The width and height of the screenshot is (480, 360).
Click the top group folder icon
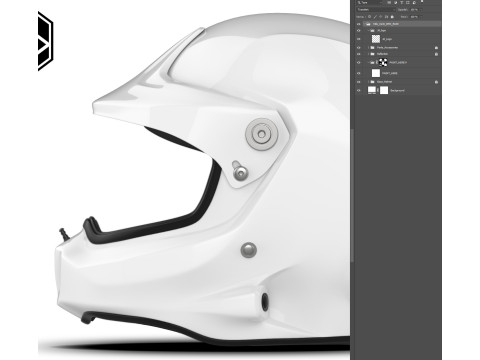click(368, 24)
